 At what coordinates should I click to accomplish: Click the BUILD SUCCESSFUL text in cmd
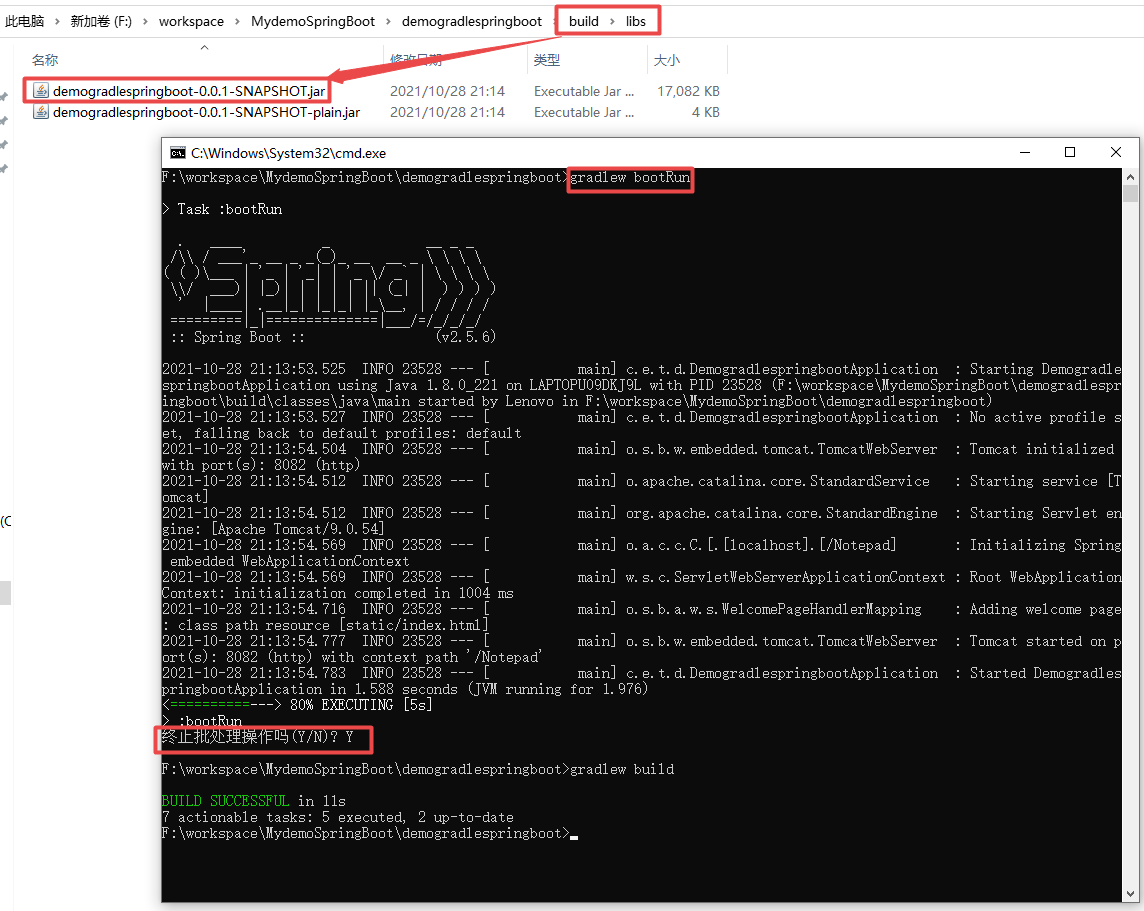coord(225,801)
